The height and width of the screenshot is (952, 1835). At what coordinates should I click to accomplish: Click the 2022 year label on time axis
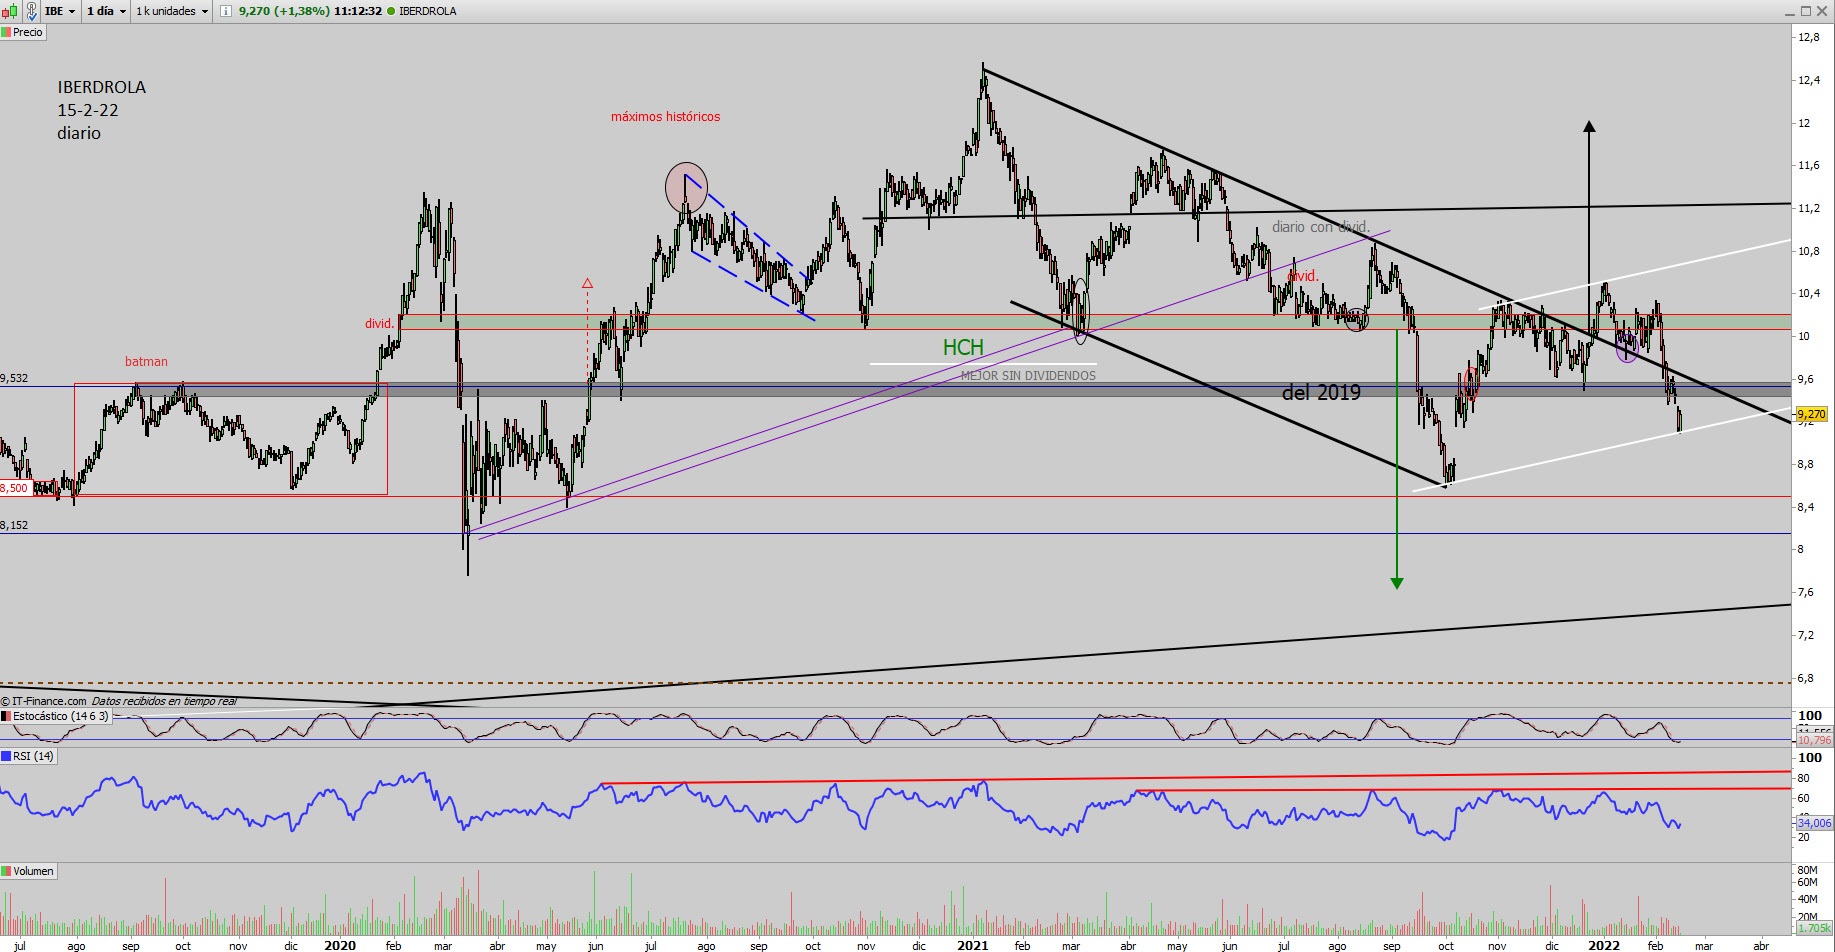[x=1604, y=945]
